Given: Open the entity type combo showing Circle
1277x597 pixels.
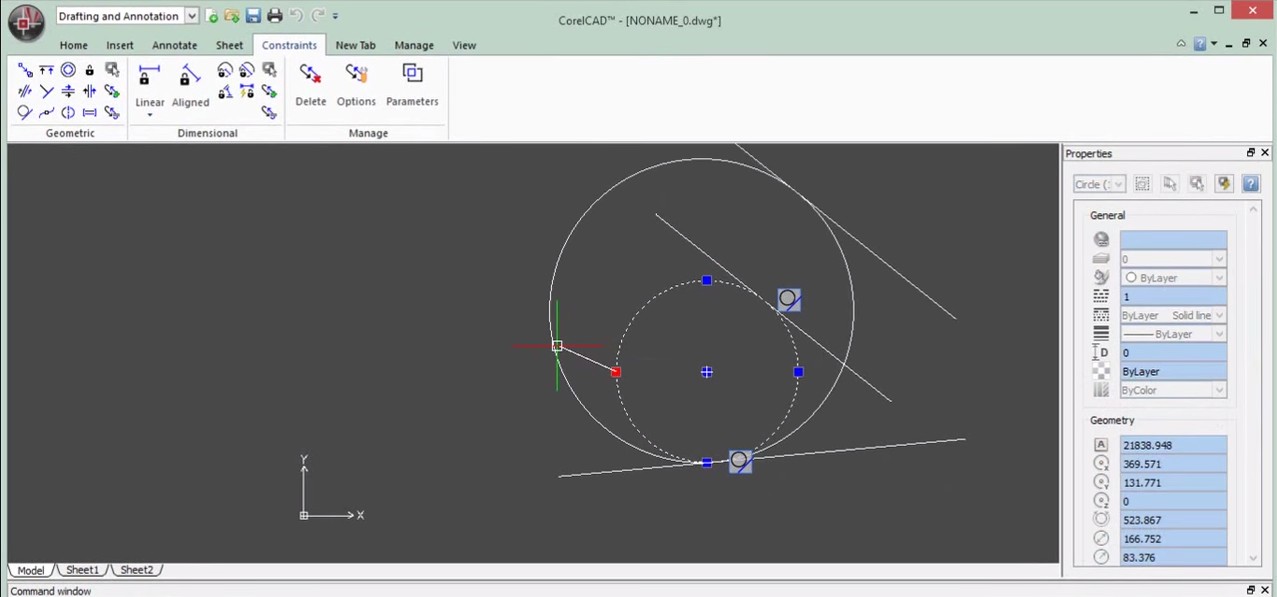Looking at the screenshot, I should 1117,184.
